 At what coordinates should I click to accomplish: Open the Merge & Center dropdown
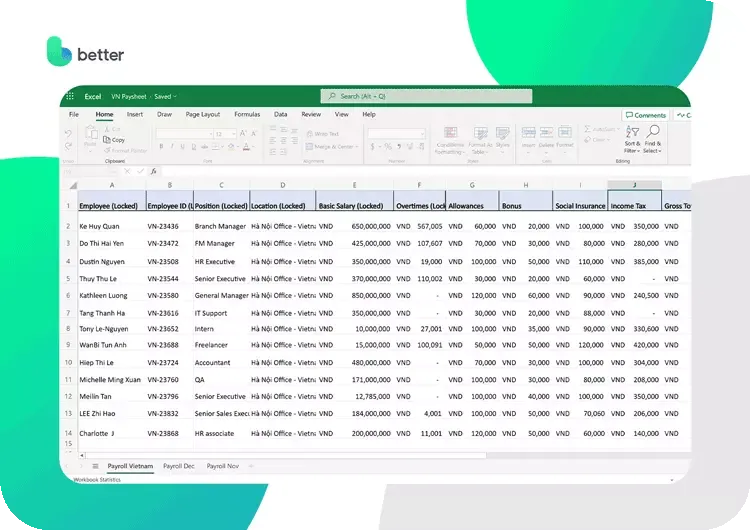pos(357,147)
